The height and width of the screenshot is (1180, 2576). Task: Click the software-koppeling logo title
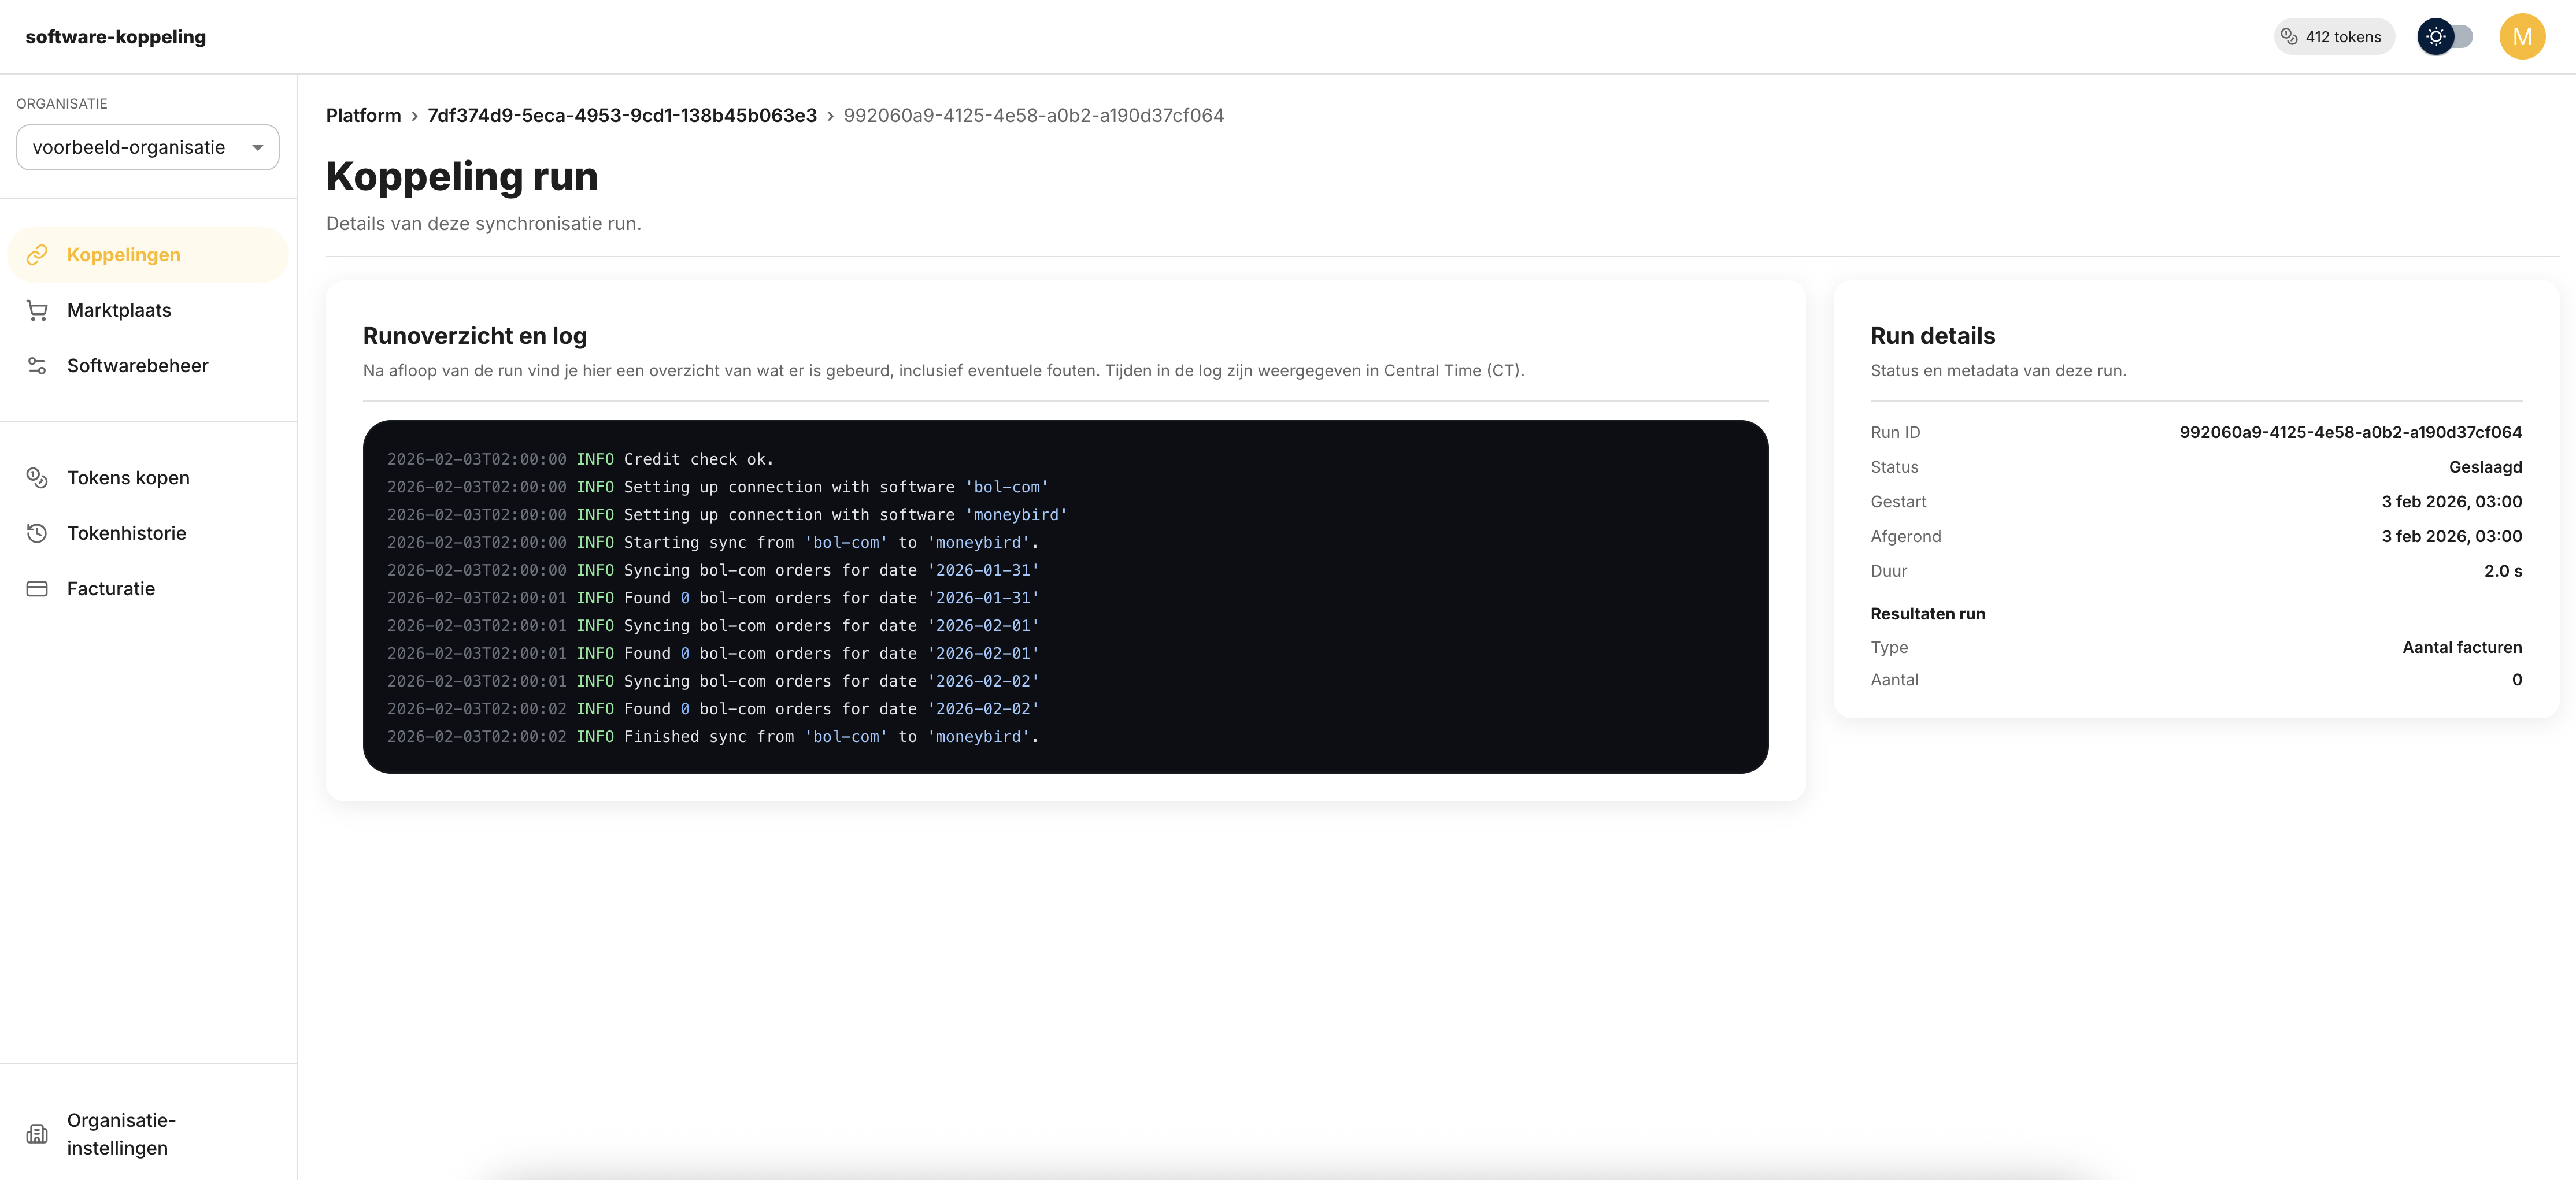[x=116, y=37]
